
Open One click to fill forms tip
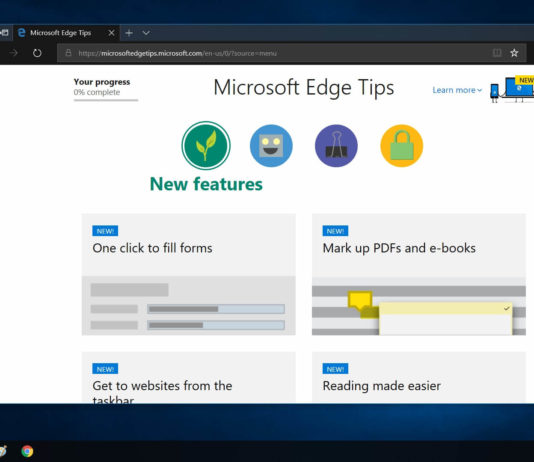point(189,274)
